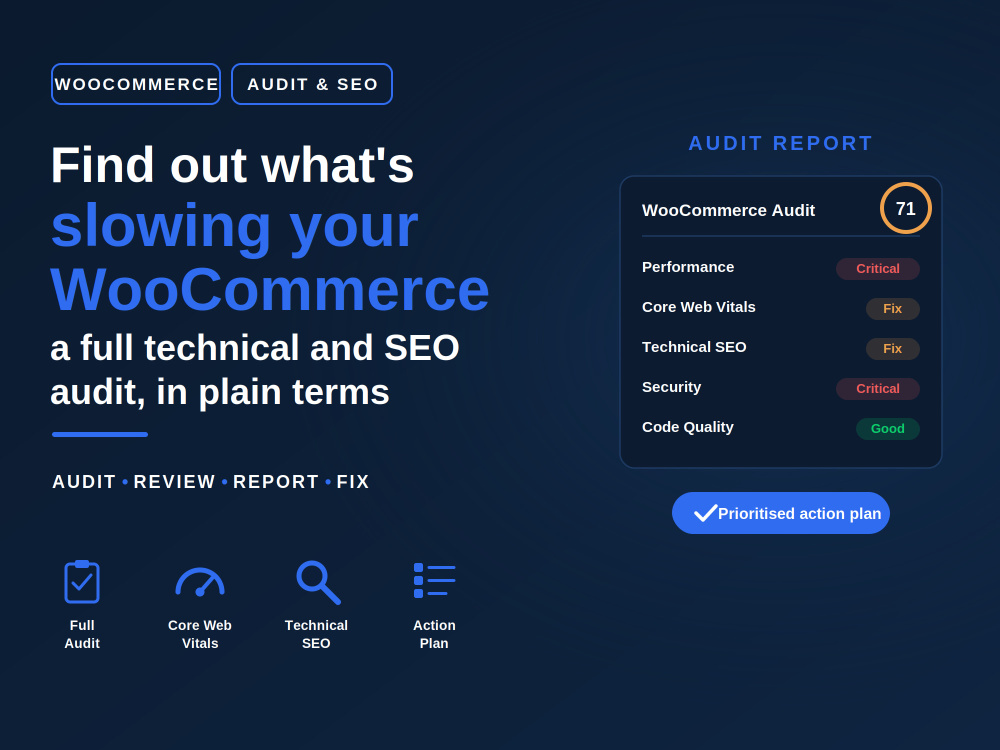Click the Critical badge beside Security

pyautogui.click(x=878, y=388)
